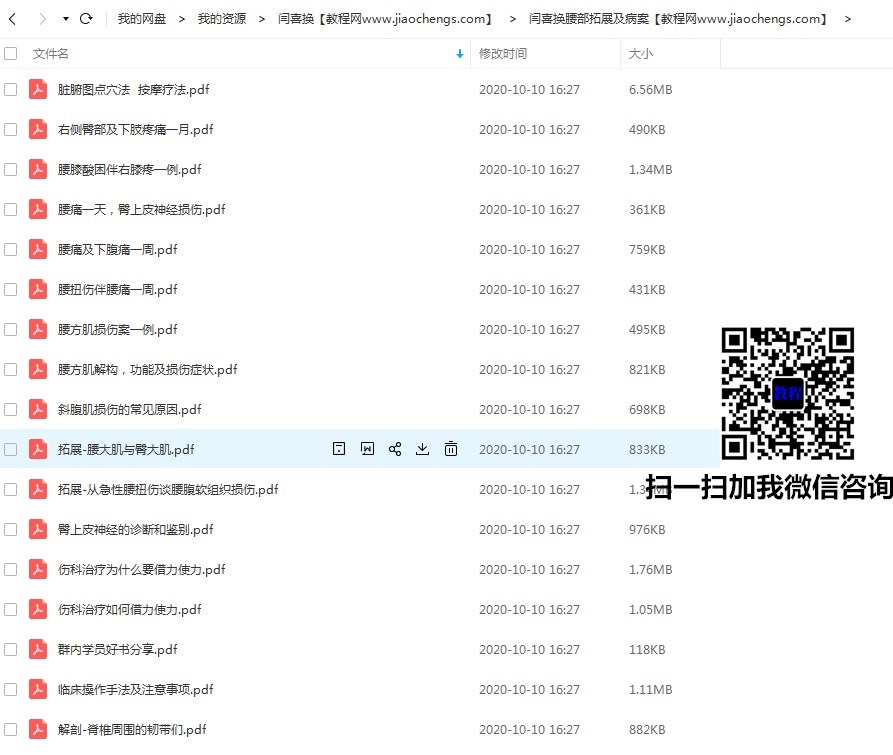Share 拓展-腰大肌与臀大肌.pdf via share icon

pos(395,449)
